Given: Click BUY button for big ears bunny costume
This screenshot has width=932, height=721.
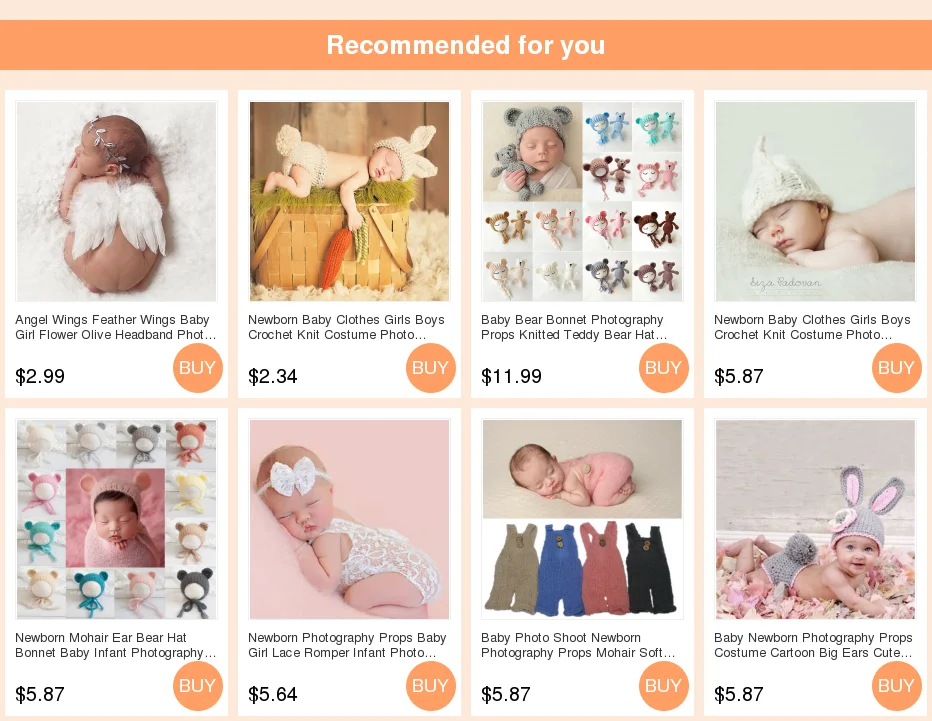Looking at the screenshot, I should tap(896, 686).
